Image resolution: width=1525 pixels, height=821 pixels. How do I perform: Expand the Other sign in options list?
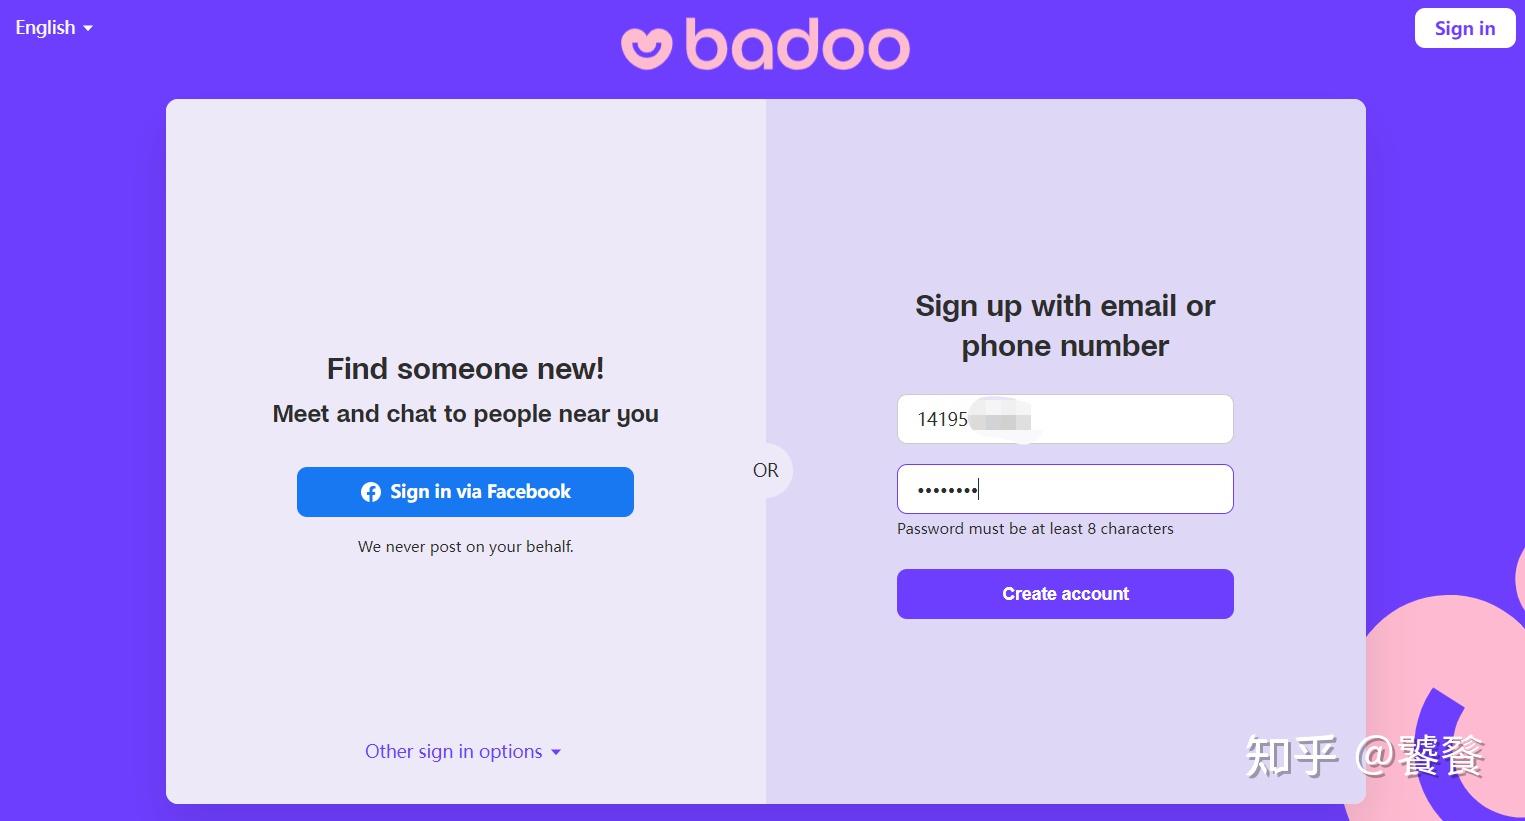coord(455,751)
